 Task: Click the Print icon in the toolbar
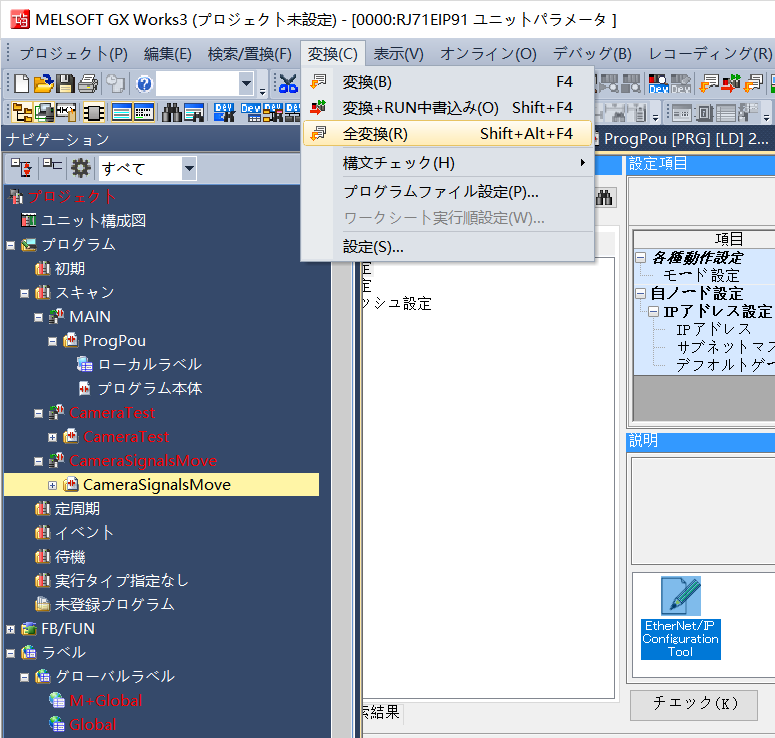point(88,84)
